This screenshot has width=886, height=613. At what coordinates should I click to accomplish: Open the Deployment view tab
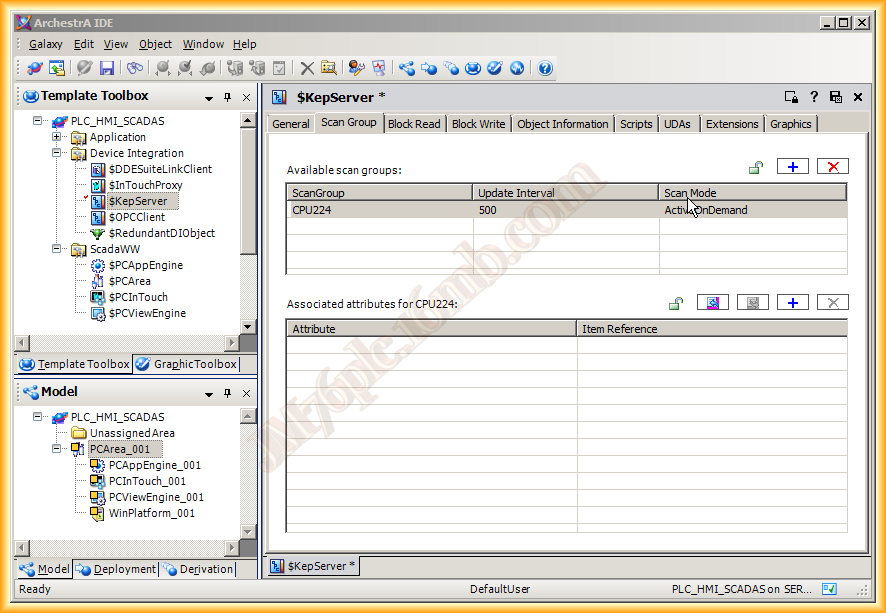tap(118, 569)
